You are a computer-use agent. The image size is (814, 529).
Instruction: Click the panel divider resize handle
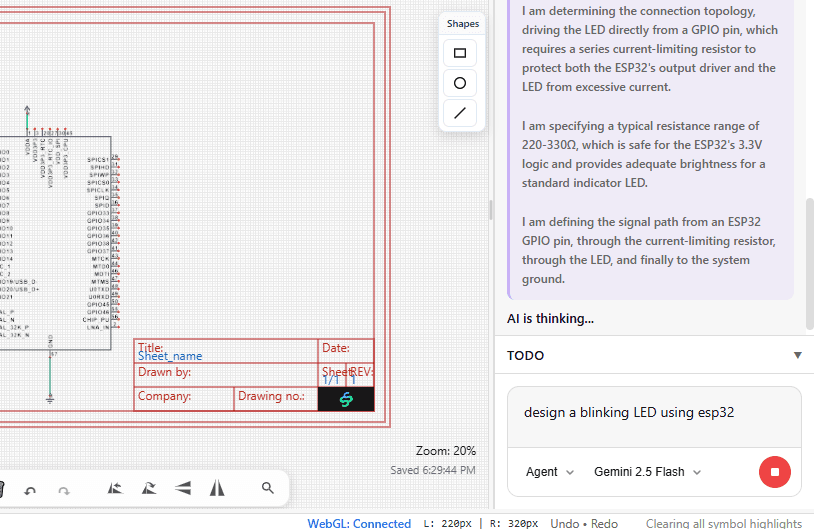pos(490,210)
